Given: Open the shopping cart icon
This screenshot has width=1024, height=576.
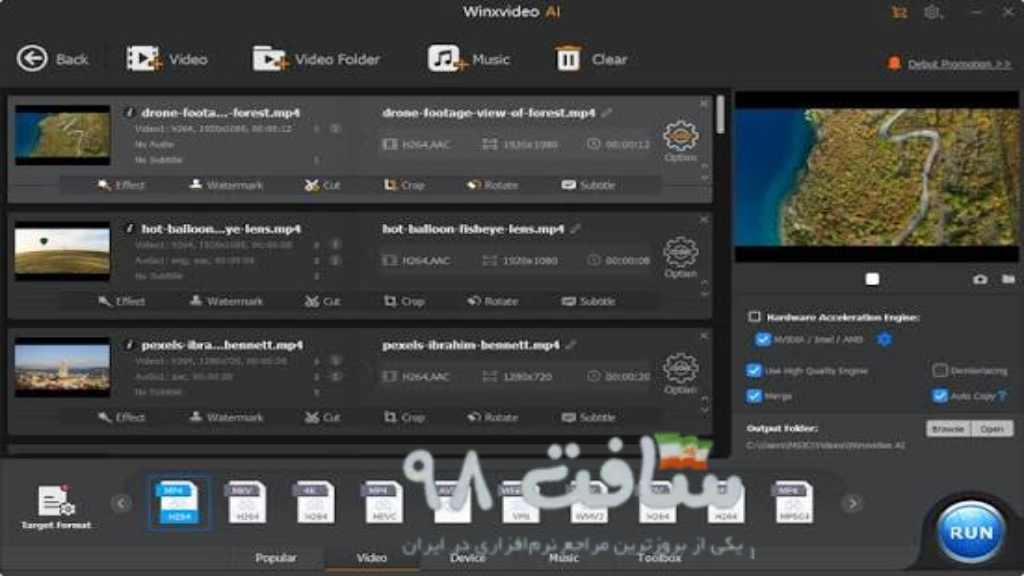Looking at the screenshot, I should (899, 12).
